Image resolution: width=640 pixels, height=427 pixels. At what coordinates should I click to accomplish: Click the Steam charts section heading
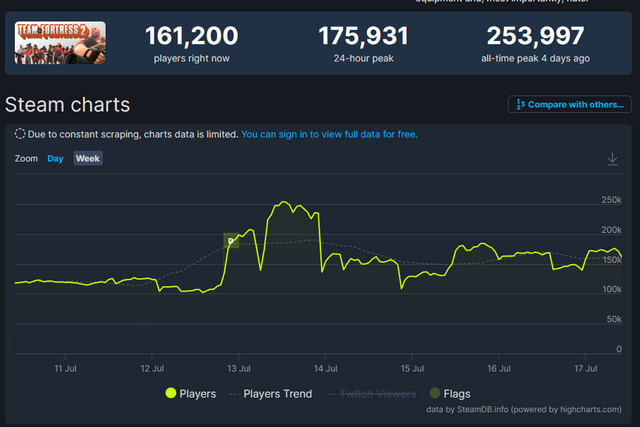[x=67, y=104]
